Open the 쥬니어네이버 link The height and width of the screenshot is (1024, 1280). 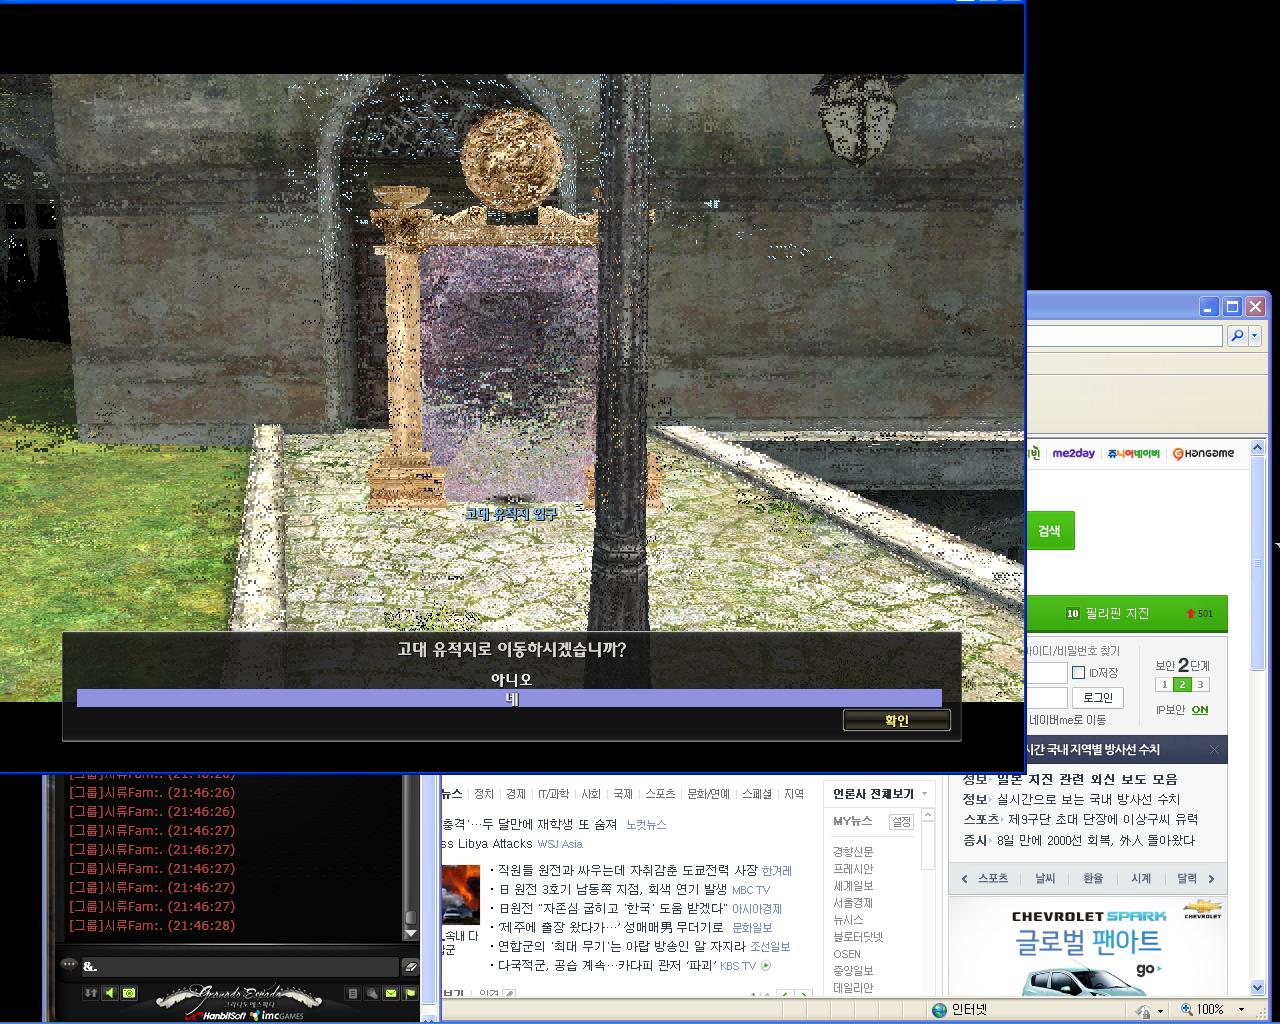coord(1133,453)
